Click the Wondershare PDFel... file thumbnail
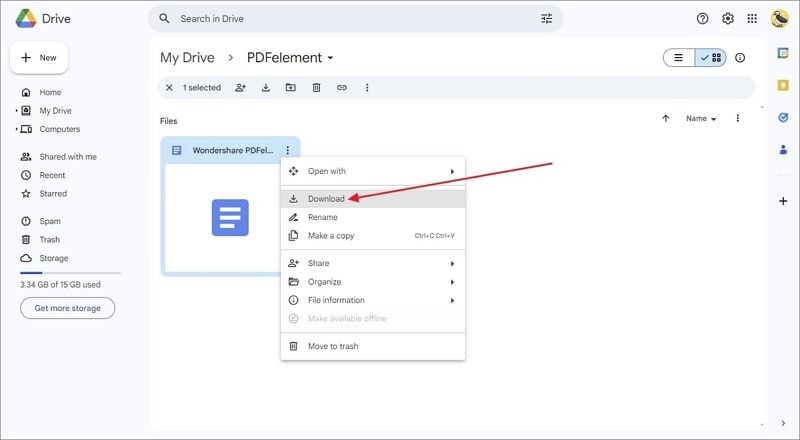The image size is (800, 440). click(x=230, y=218)
